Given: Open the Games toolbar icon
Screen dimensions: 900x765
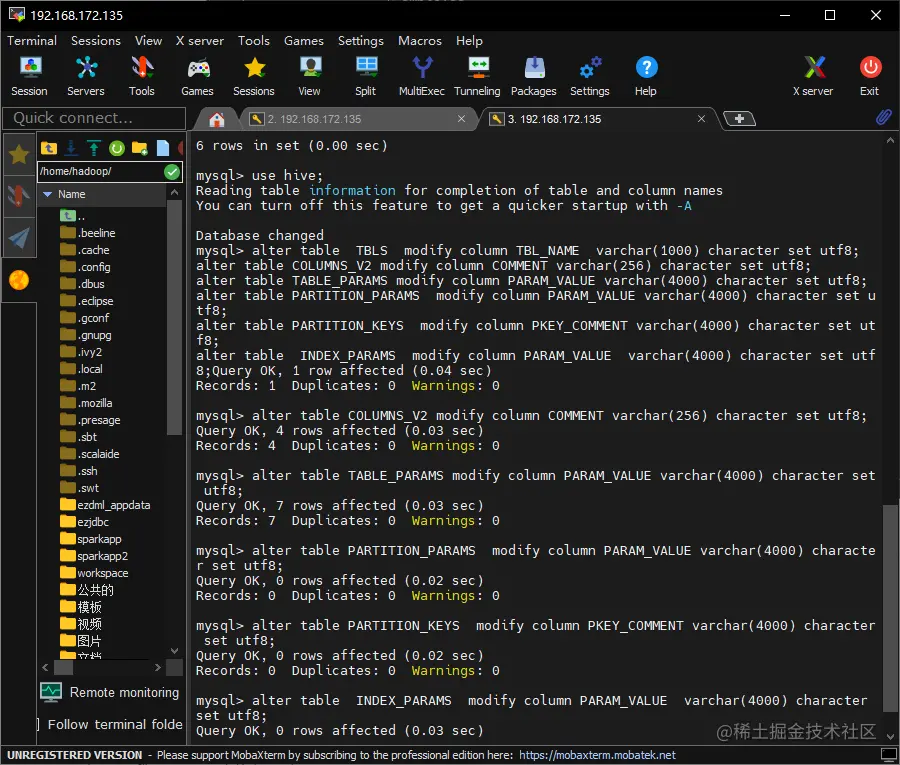Looking at the screenshot, I should [197, 76].
